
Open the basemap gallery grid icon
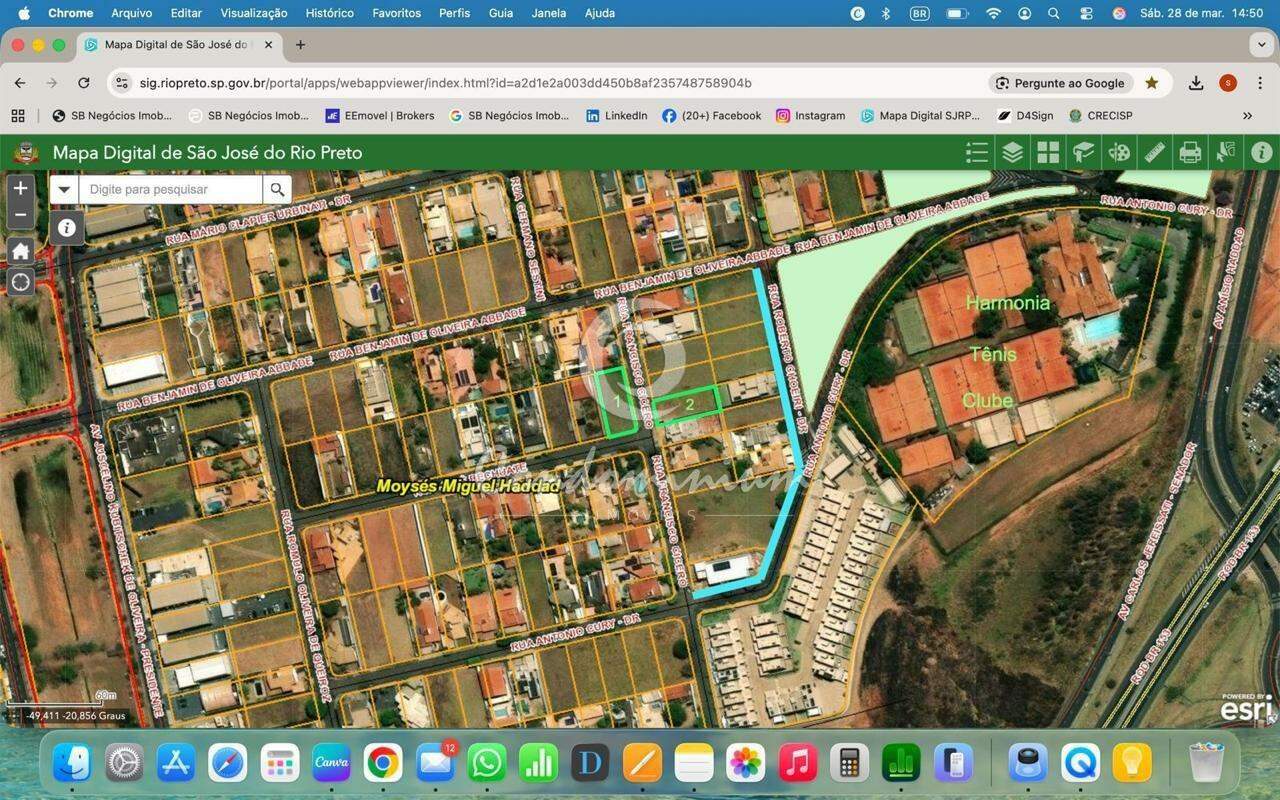[1048, 152]
